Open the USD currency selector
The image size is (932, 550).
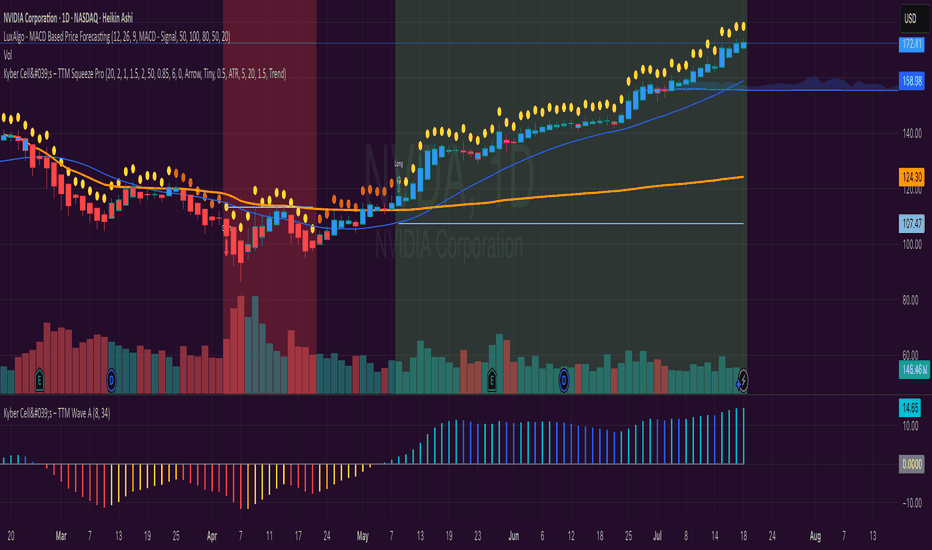click(914, 18)
